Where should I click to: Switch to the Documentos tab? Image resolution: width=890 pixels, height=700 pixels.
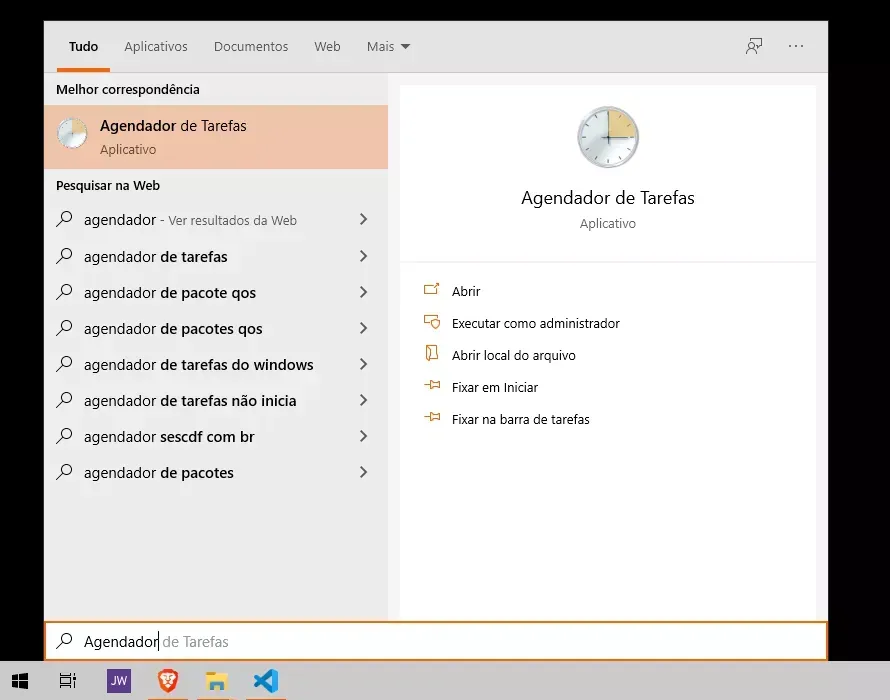pos(251,47)
